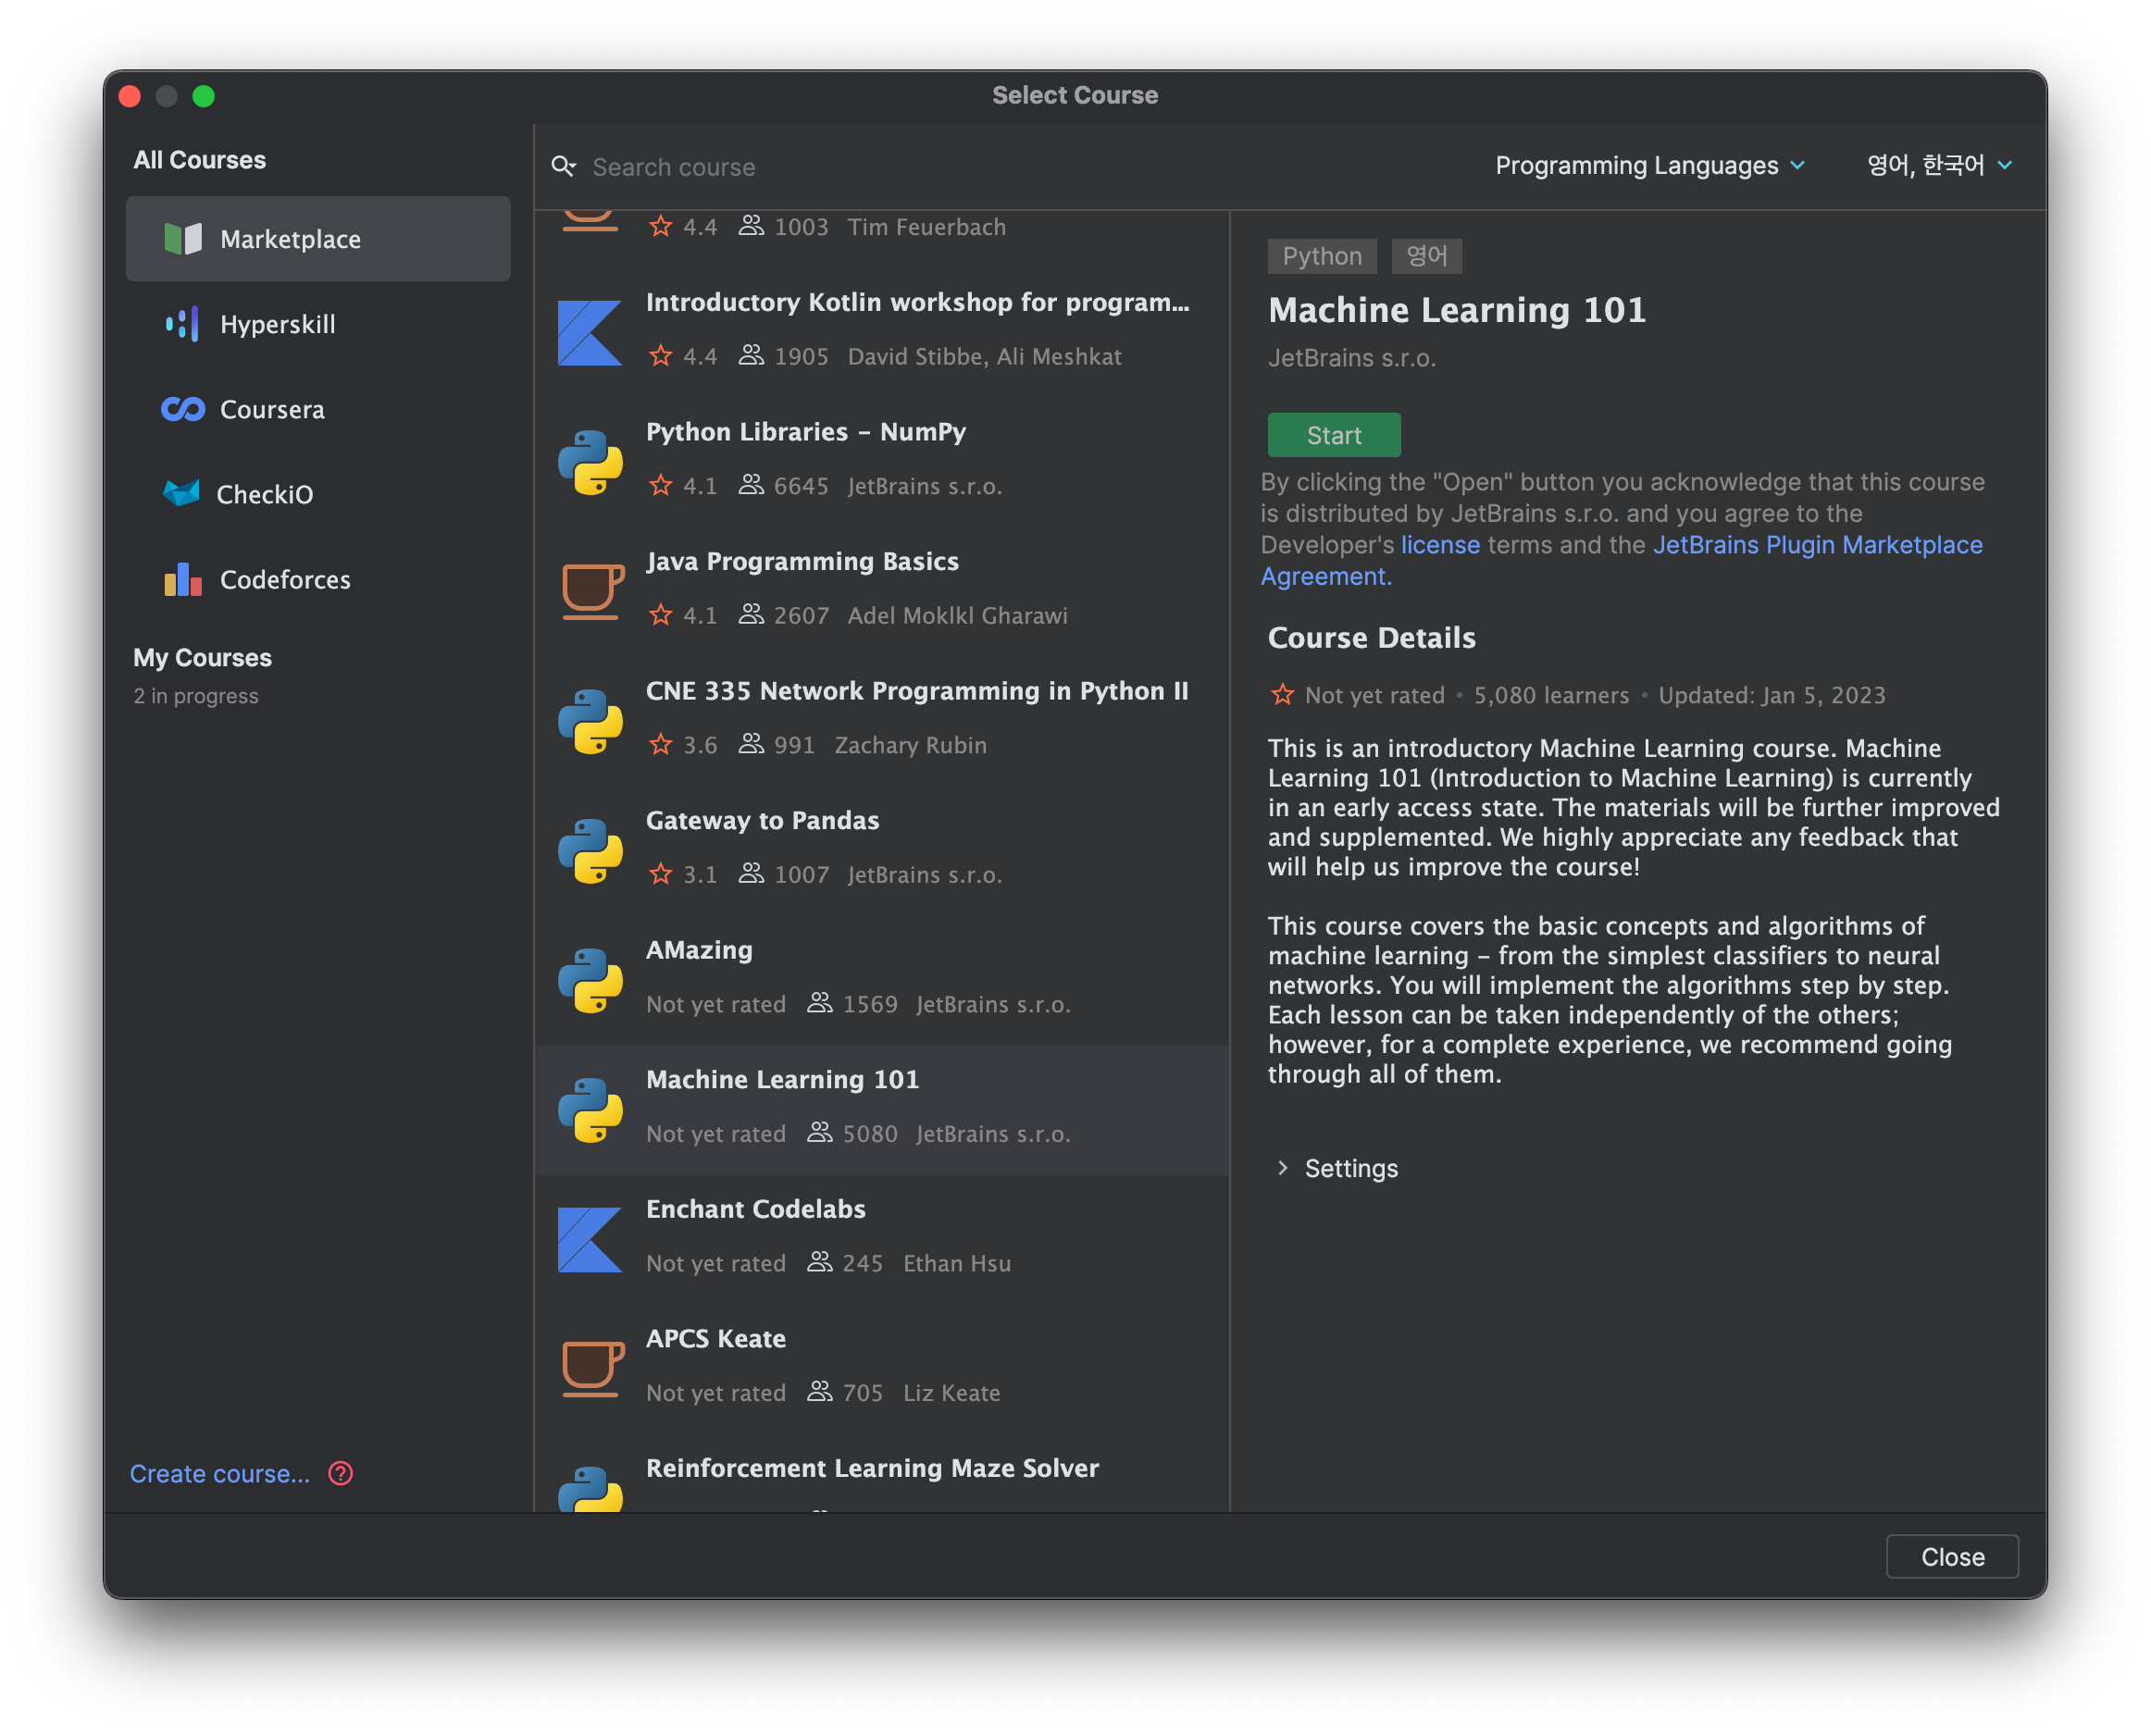2151x1736 pixels.
Task: Click the Marketplace book icon
Action: [x=182, y=239]
